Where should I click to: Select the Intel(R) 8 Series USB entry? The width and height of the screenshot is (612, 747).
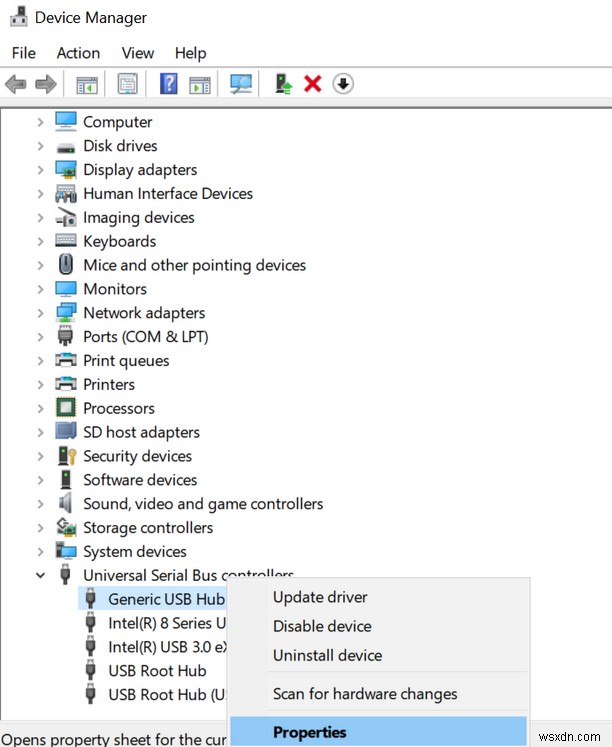coord(167,623)
